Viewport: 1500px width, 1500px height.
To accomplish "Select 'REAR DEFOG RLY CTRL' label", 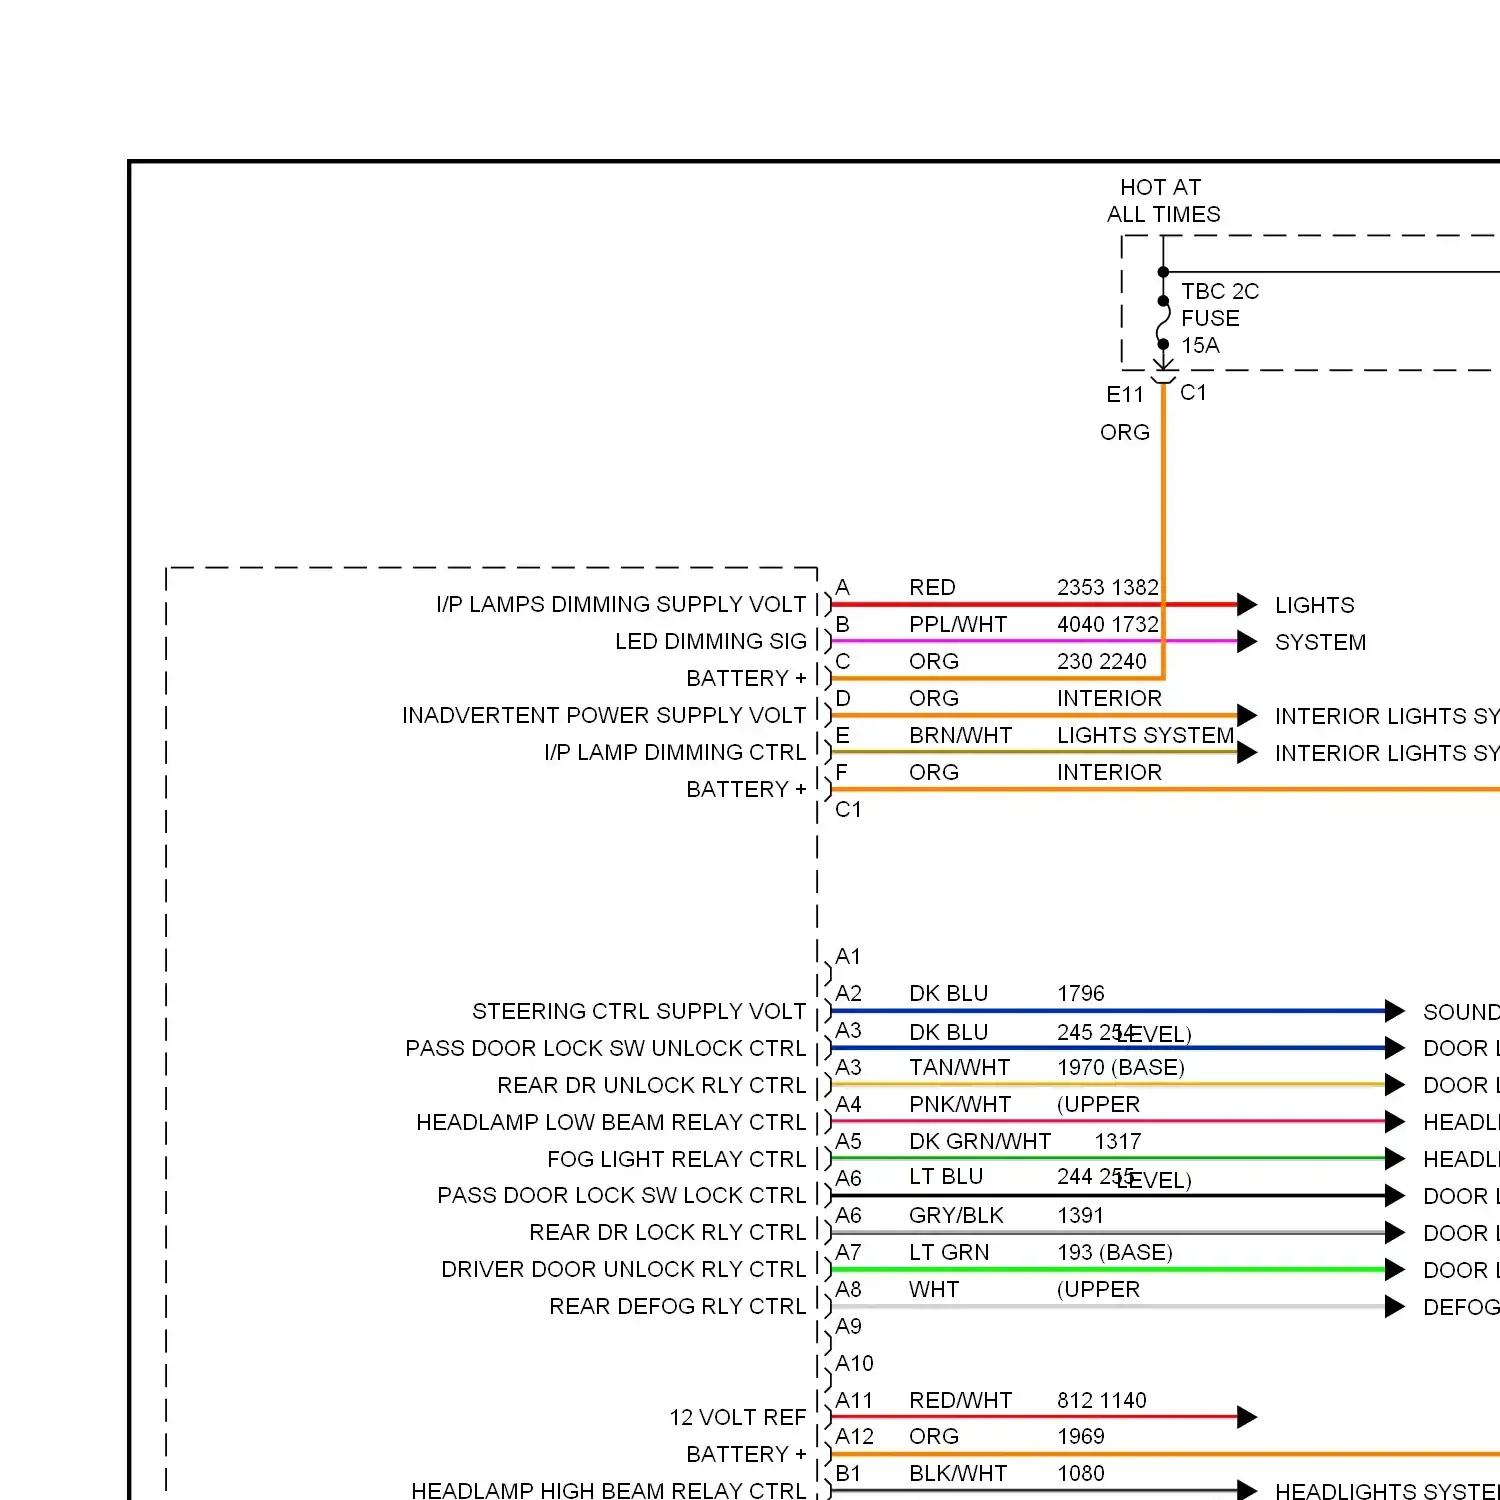I will pyautogui.click(x=678, y=1306).
